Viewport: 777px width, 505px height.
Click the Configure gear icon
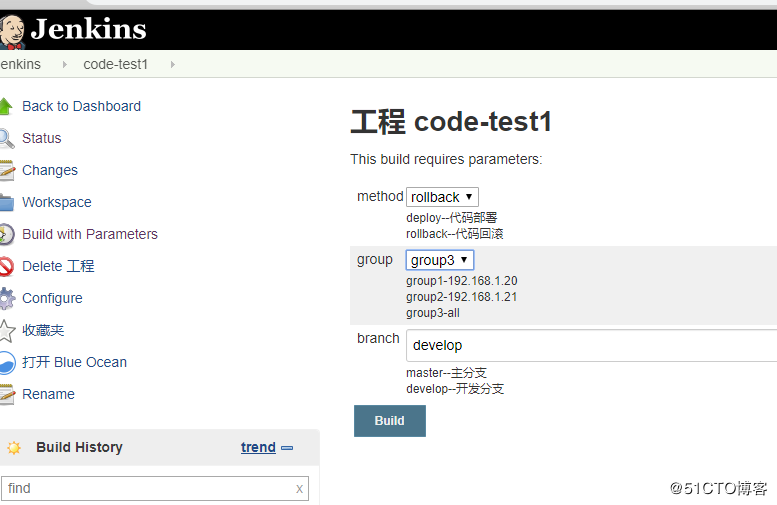[7, 298]
